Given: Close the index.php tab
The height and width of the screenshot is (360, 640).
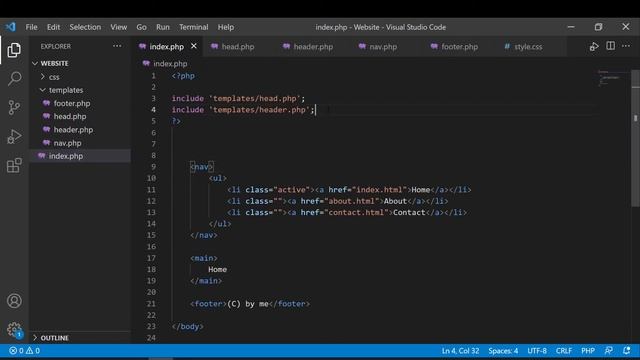Looking at the screenshot, I should point(194,46).
